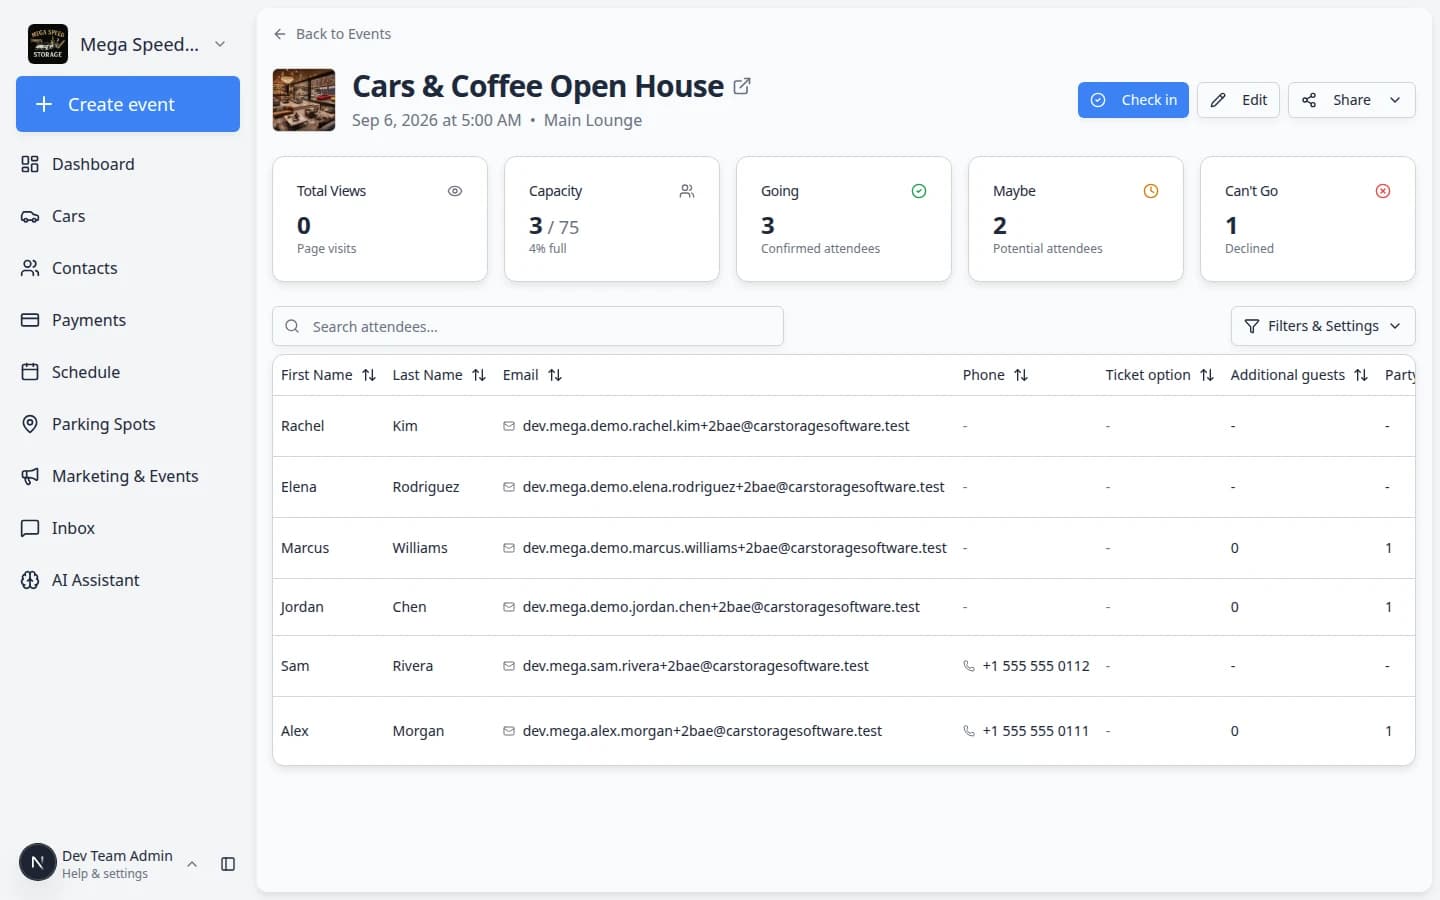Image resolution: width=1440 pixels, height=900 pixels.
Task: Collapse the sidebar with panel toggle icon
Action: pos(228,864)
